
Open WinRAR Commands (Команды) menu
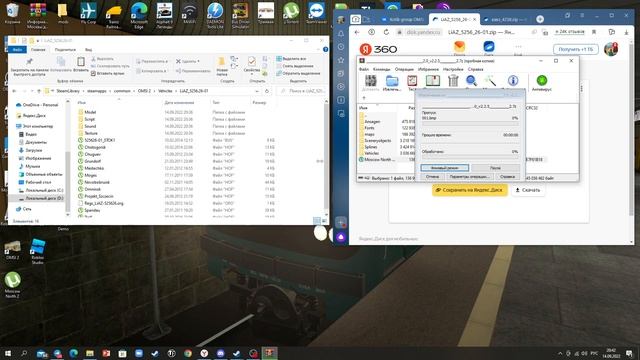tap(381, 69)
